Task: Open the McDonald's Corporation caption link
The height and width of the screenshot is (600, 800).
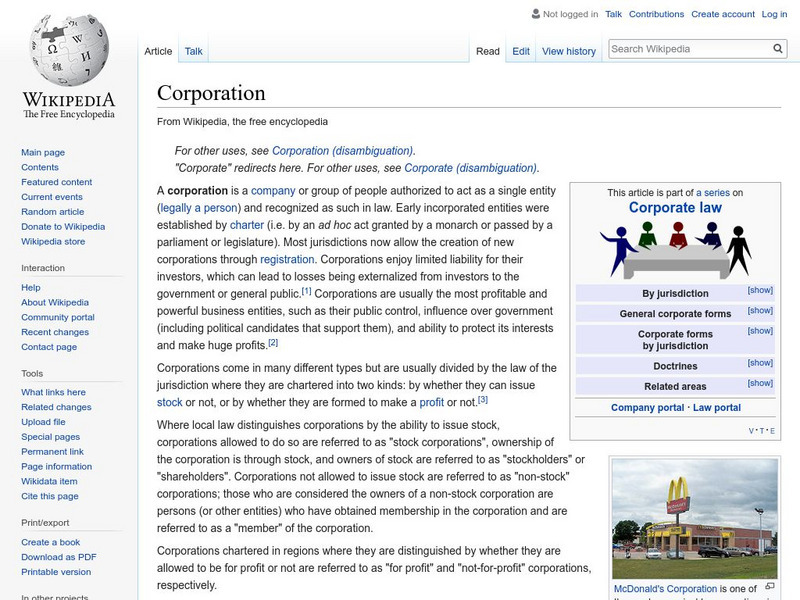Action: pos(665,589)
